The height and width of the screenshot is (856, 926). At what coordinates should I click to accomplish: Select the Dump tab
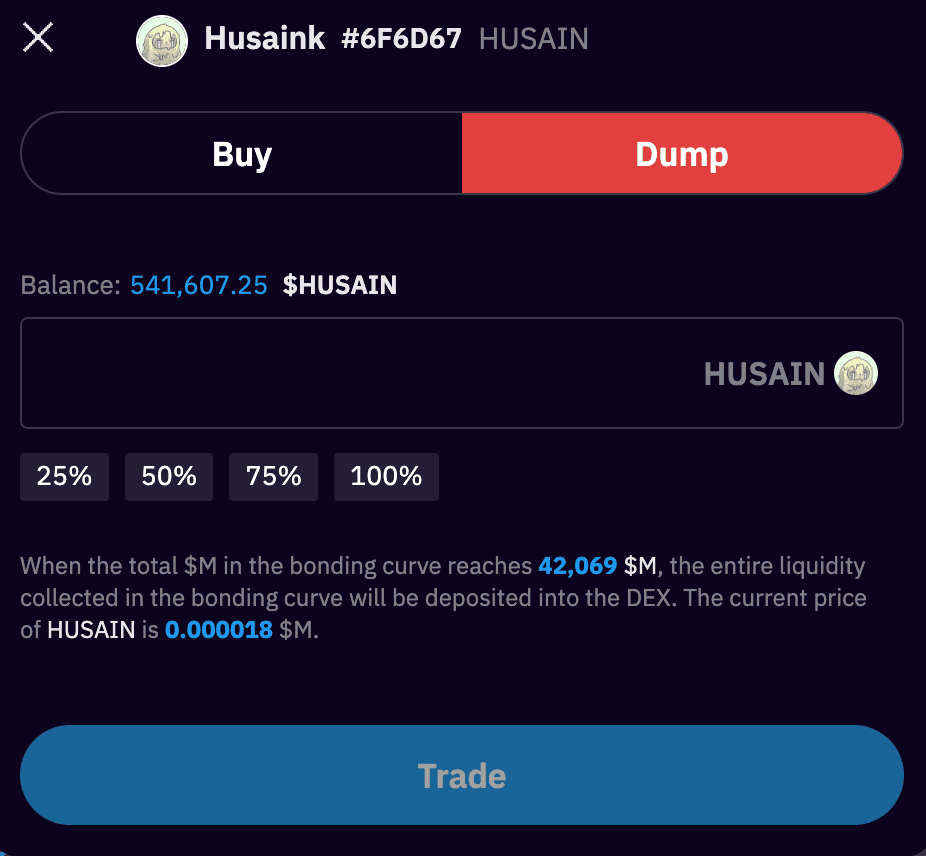[x=682, y=154]
